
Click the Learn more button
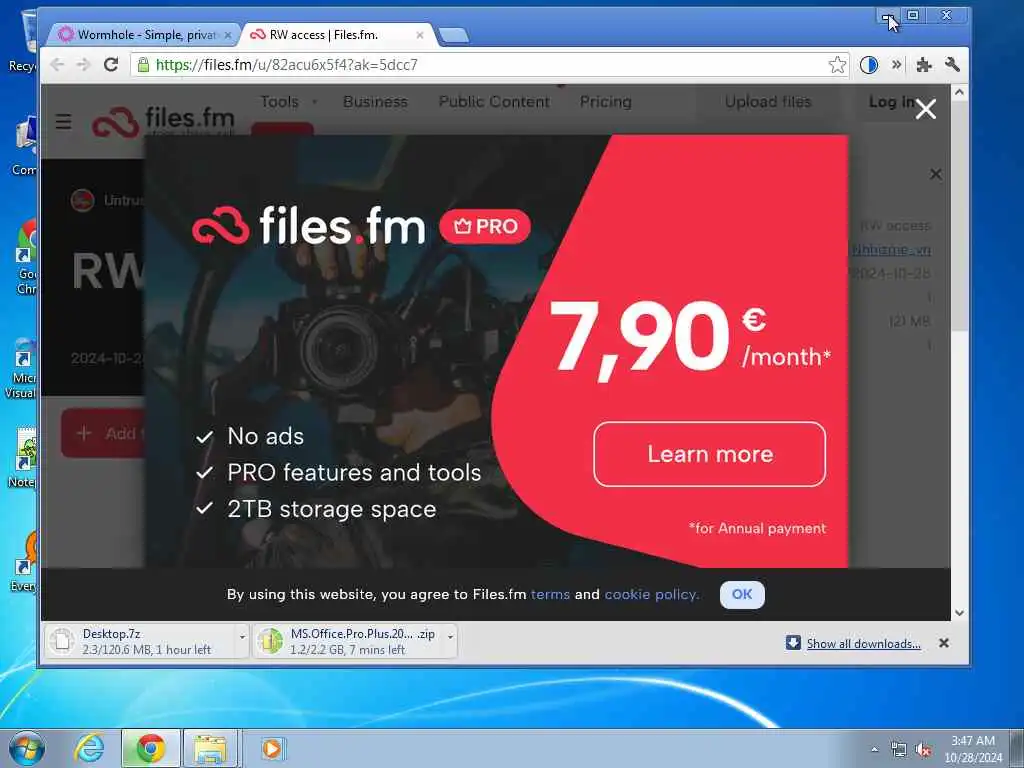pyautogui.click(x=710, y=454)
